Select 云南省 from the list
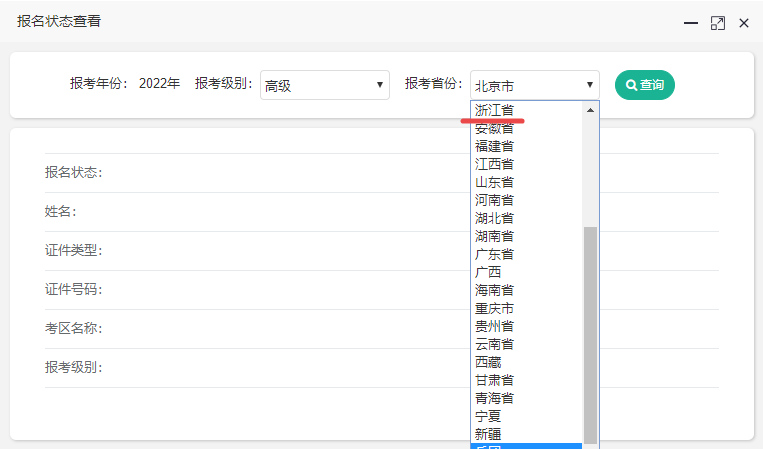 (x=495, y=344)
